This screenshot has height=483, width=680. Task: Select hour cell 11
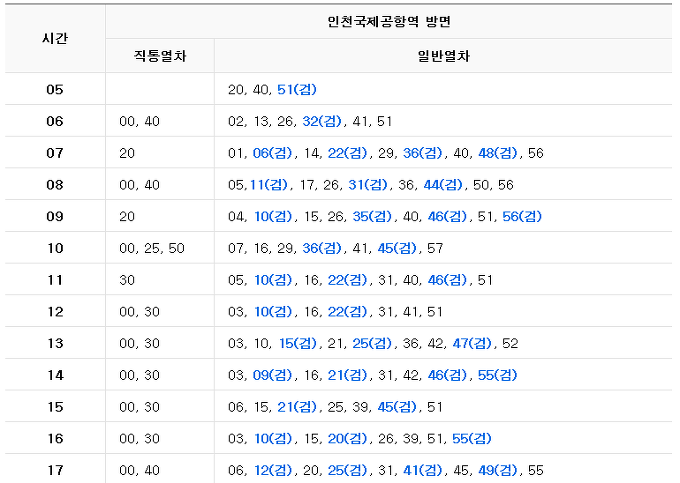[x=55, y=280]
